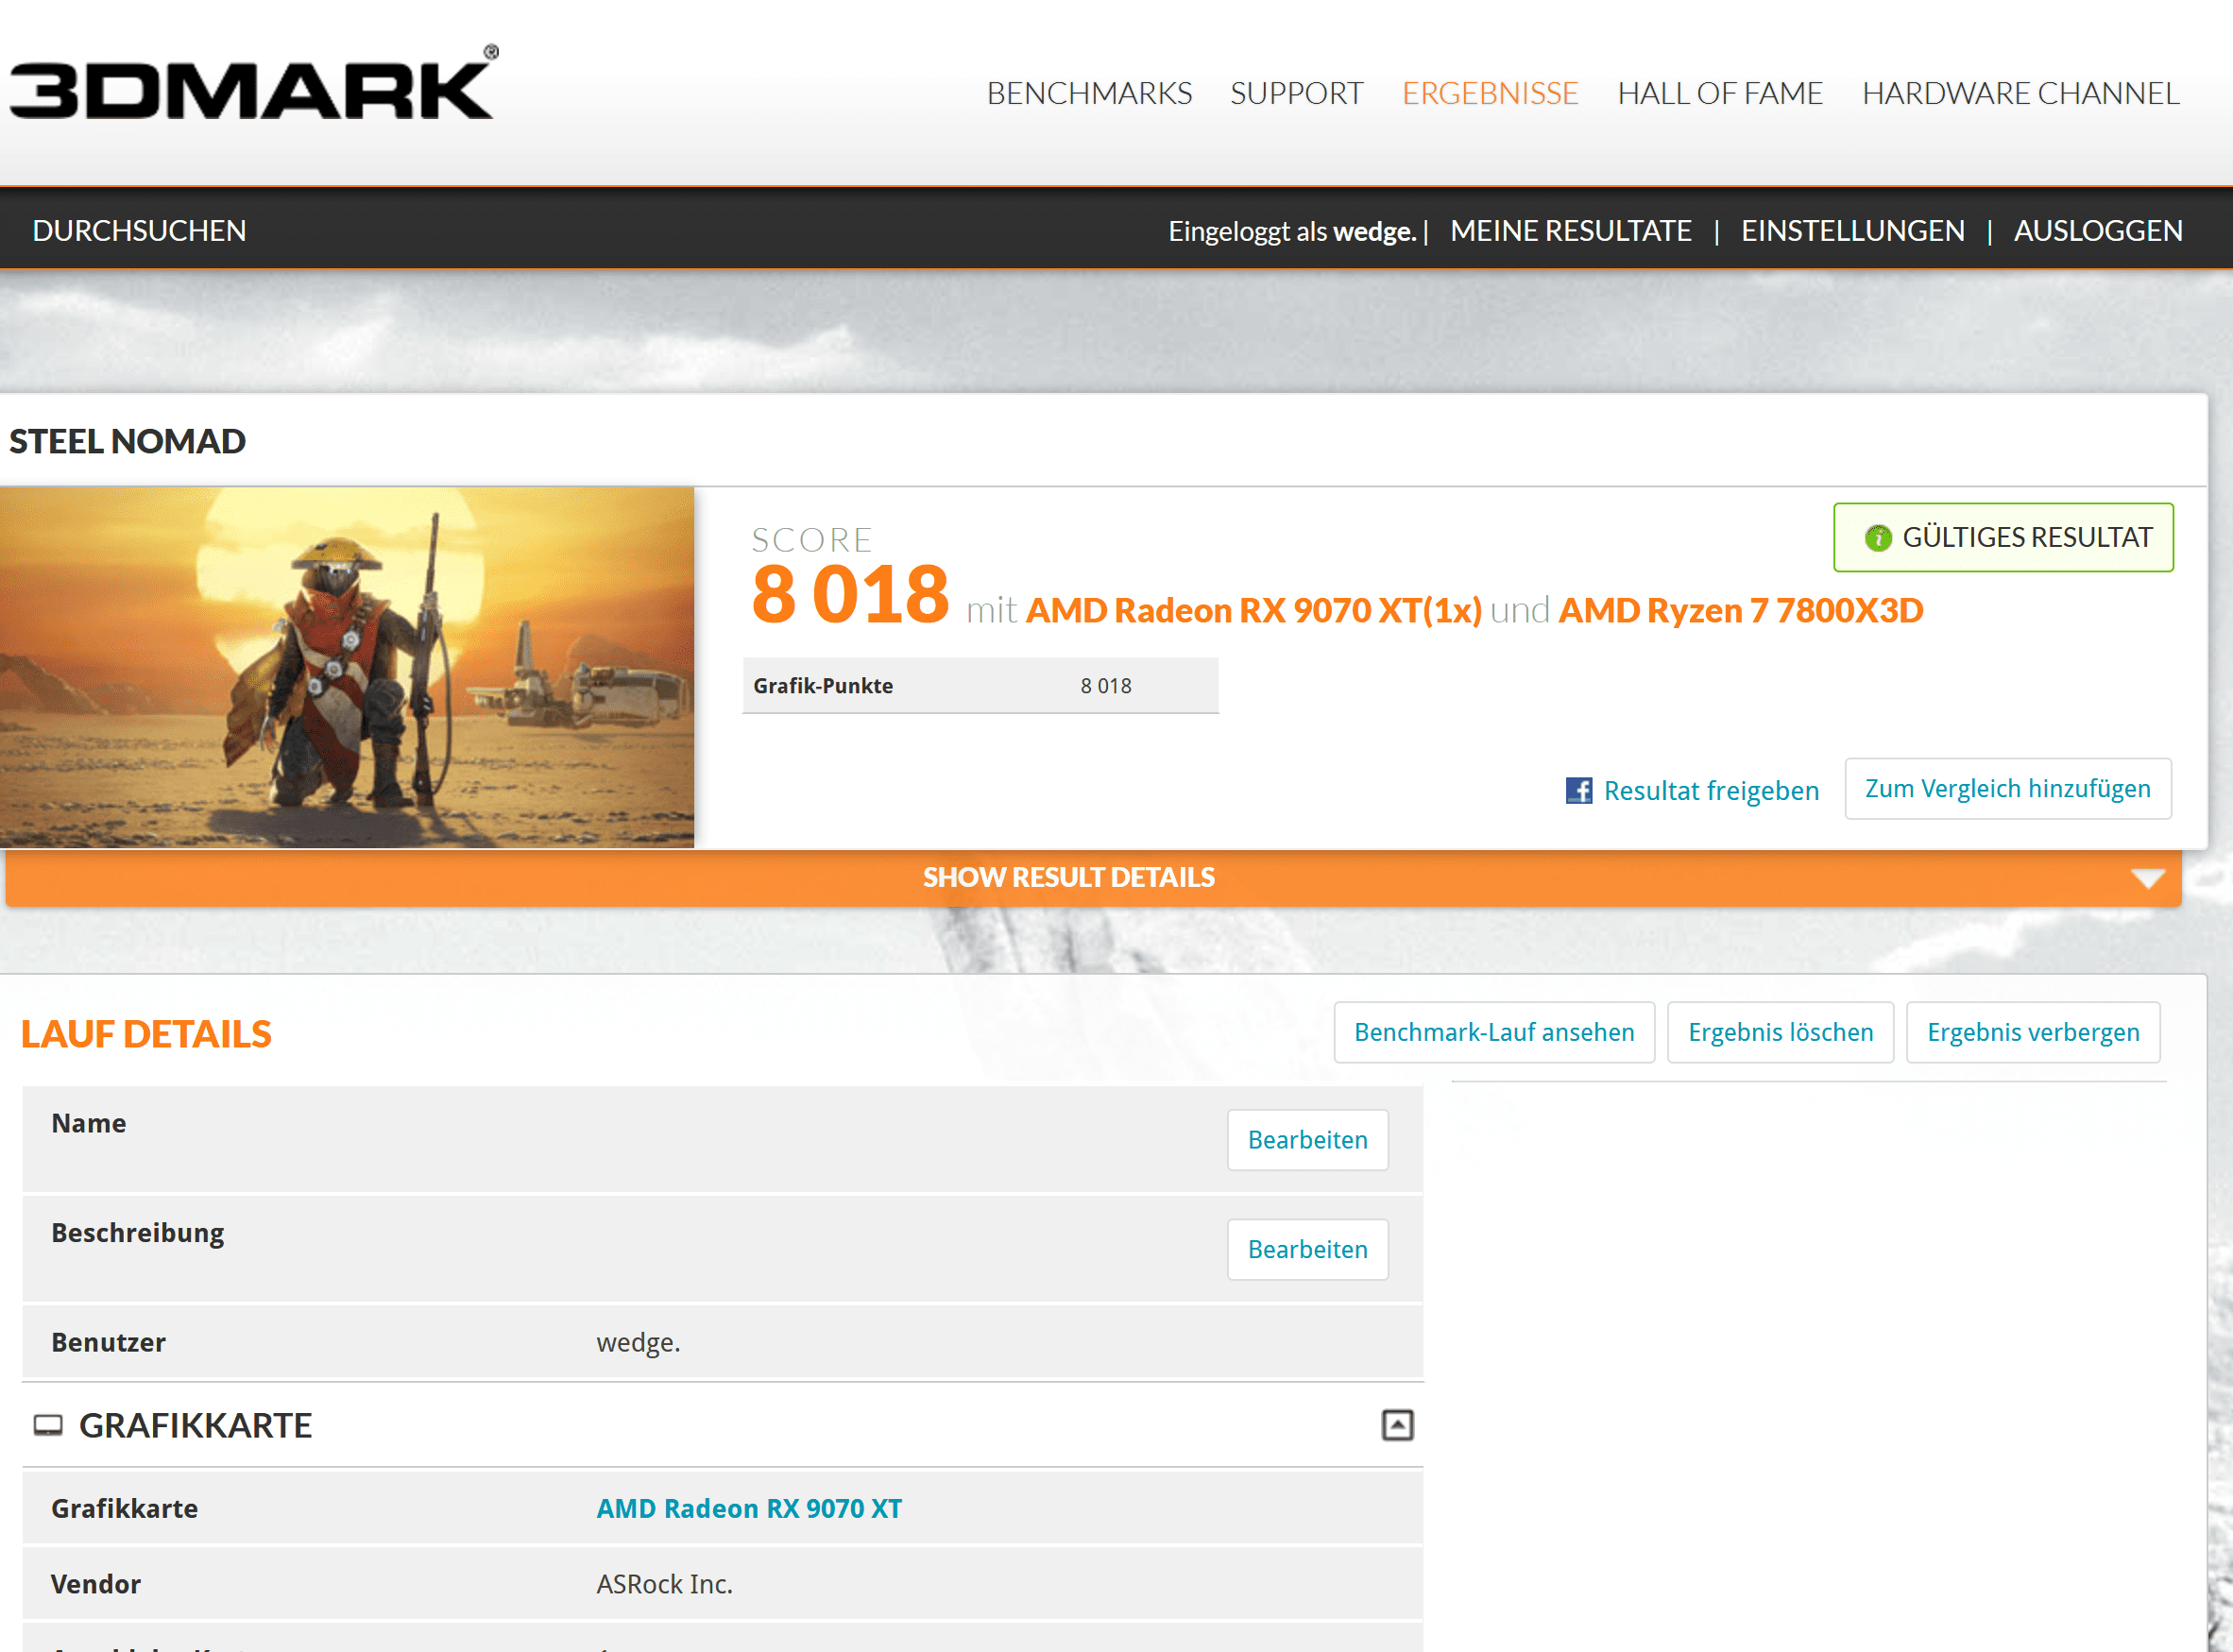Click the 3DMARK logo

[253, 88]
